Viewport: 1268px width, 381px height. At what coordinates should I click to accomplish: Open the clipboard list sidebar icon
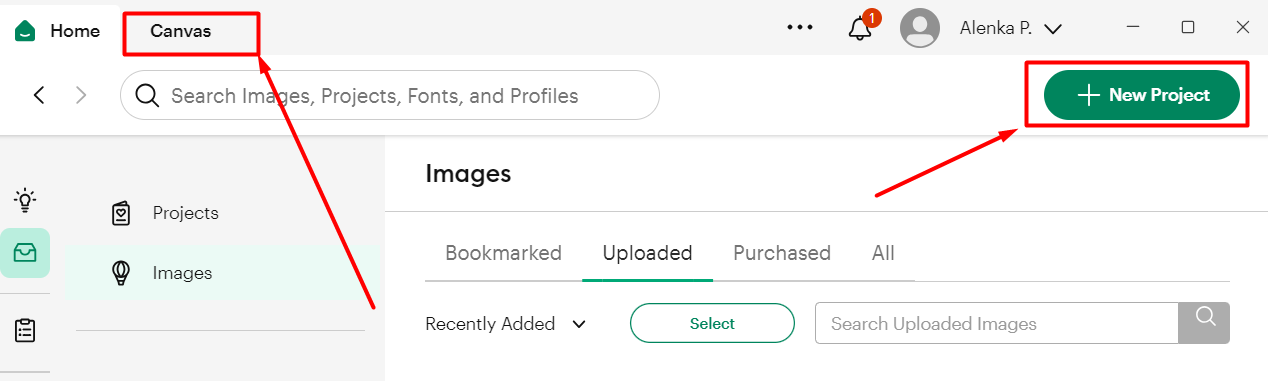click(x=25, y=330)
